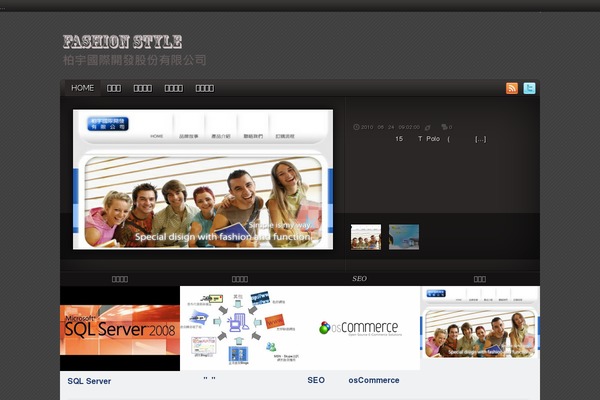Viewport: 600px width, 400px height.
Task: Open the Microsoft SQL Server 2008 image
Action: pyautogui.click(x=120, y=328)
